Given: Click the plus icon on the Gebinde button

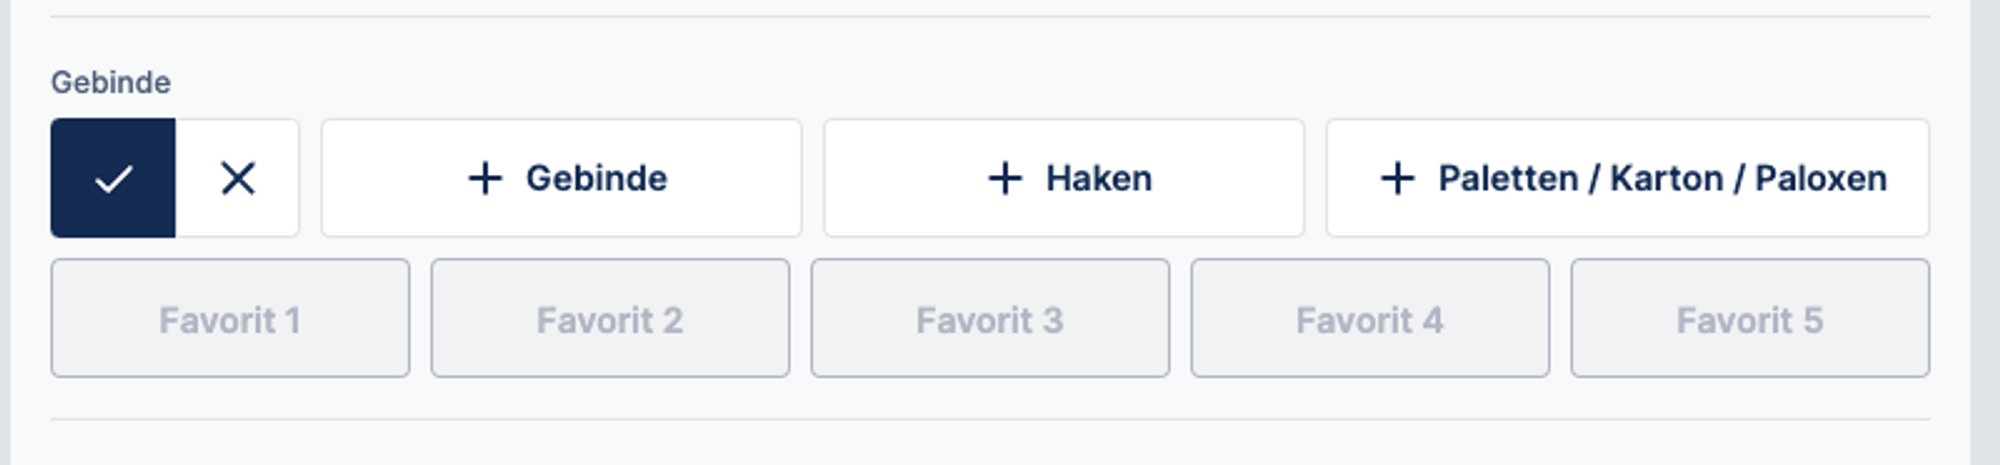Looking at the screenshot, I should (485, 179).
